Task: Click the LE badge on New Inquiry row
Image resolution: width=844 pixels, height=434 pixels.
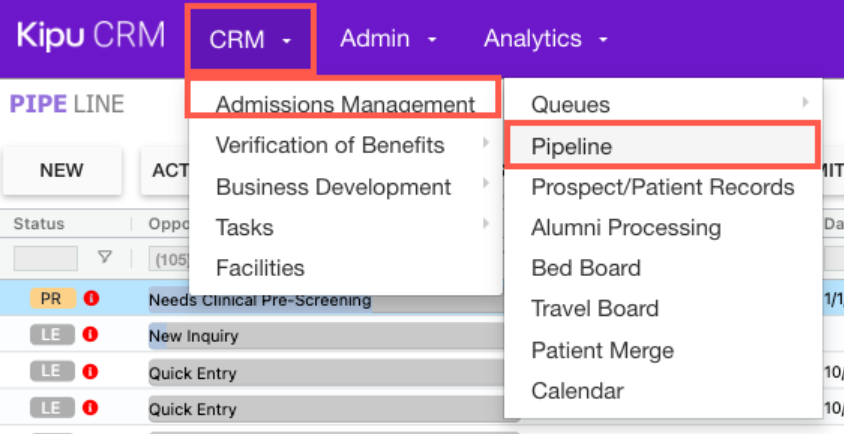Action: point(51,335)
